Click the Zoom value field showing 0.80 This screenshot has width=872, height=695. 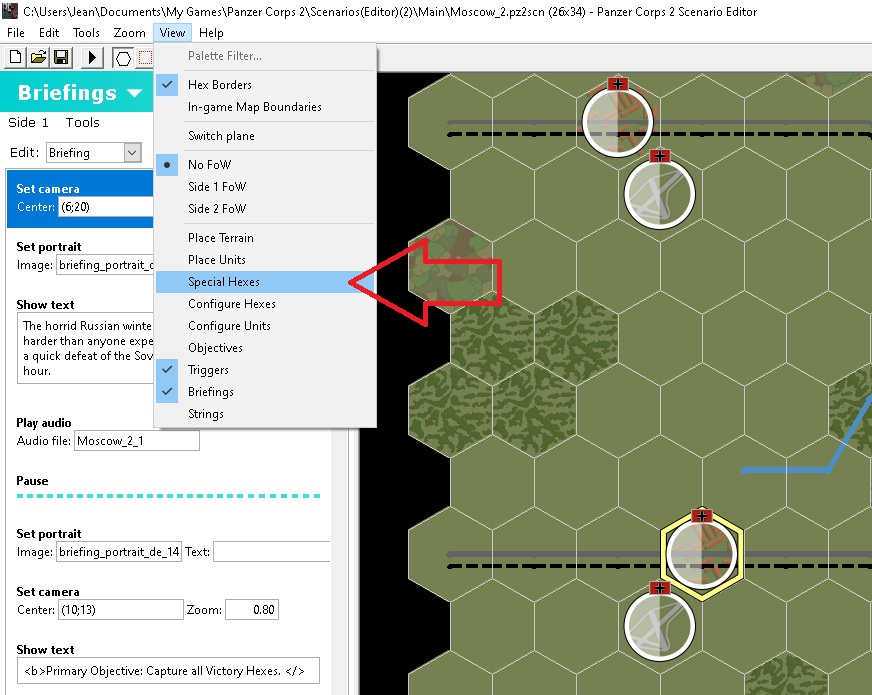pyautogui.click(x=251, y=610)
